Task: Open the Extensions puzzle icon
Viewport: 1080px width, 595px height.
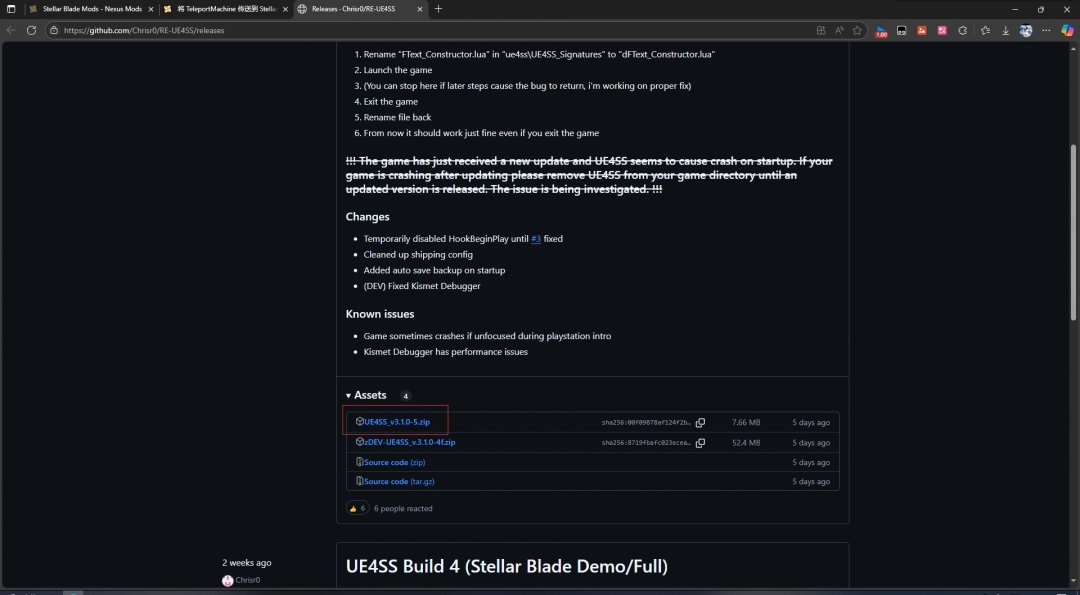Action: coord(963,30)
